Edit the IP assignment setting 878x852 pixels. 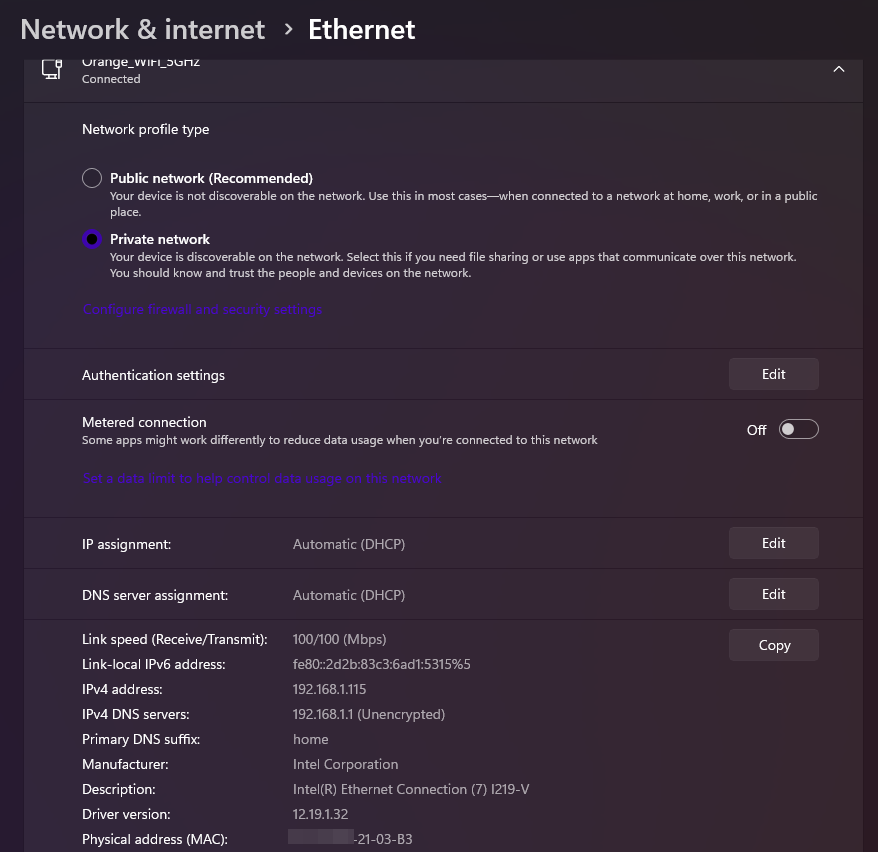pyautogui.click(x=773, y=543)
